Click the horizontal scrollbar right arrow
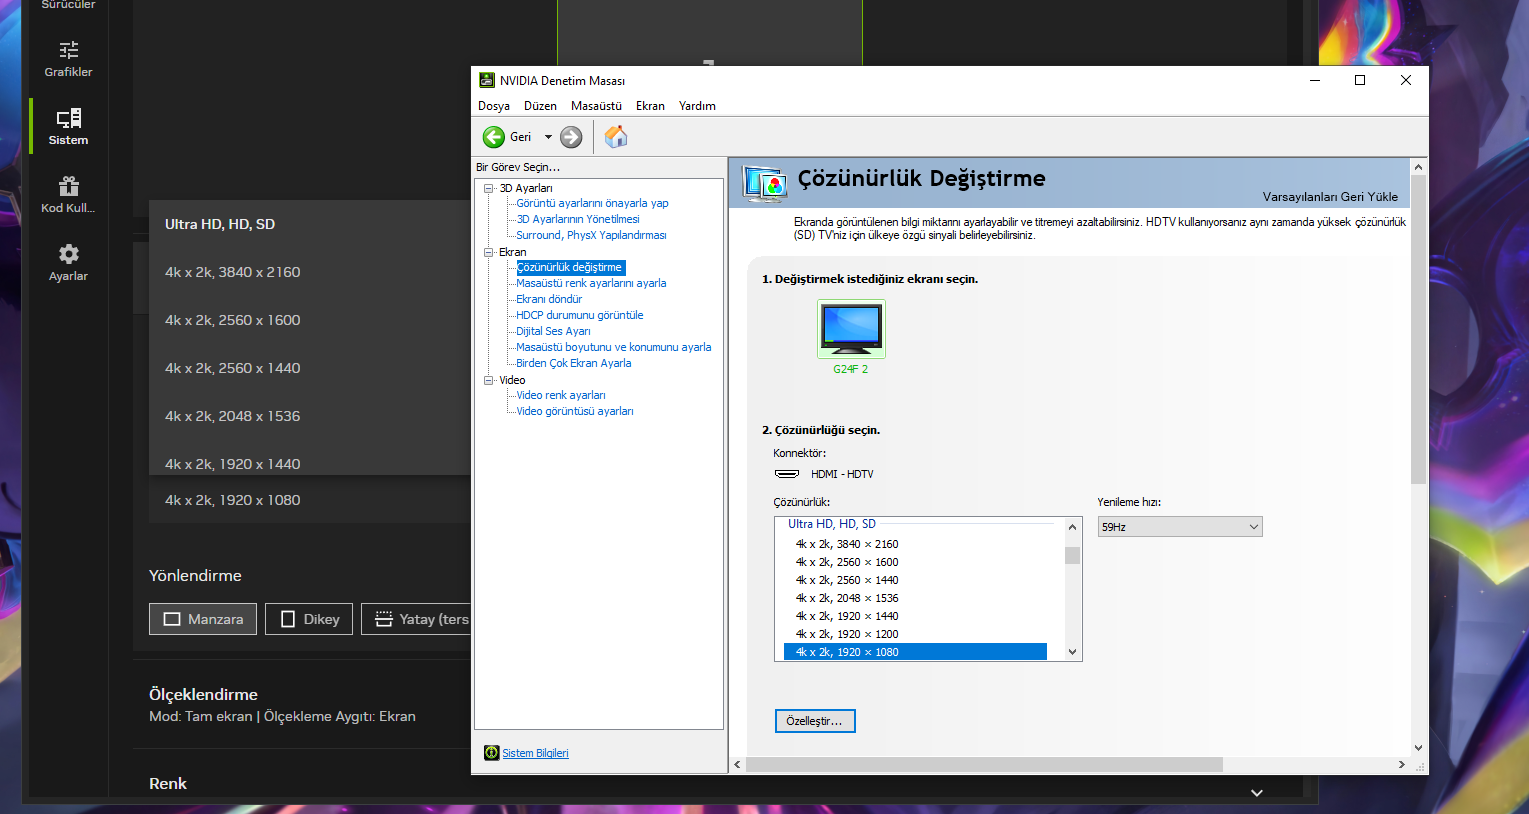This screenshot has width=1529, height=814. 1401,764
